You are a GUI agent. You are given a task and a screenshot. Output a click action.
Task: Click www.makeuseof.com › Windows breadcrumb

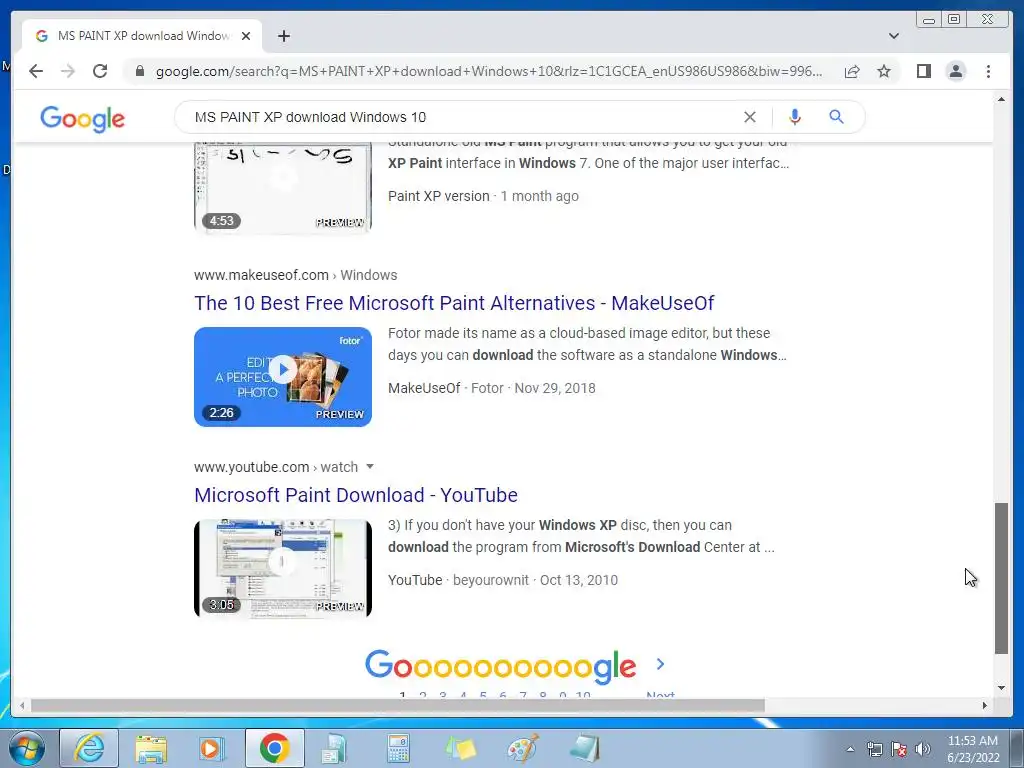pos(295,275)
